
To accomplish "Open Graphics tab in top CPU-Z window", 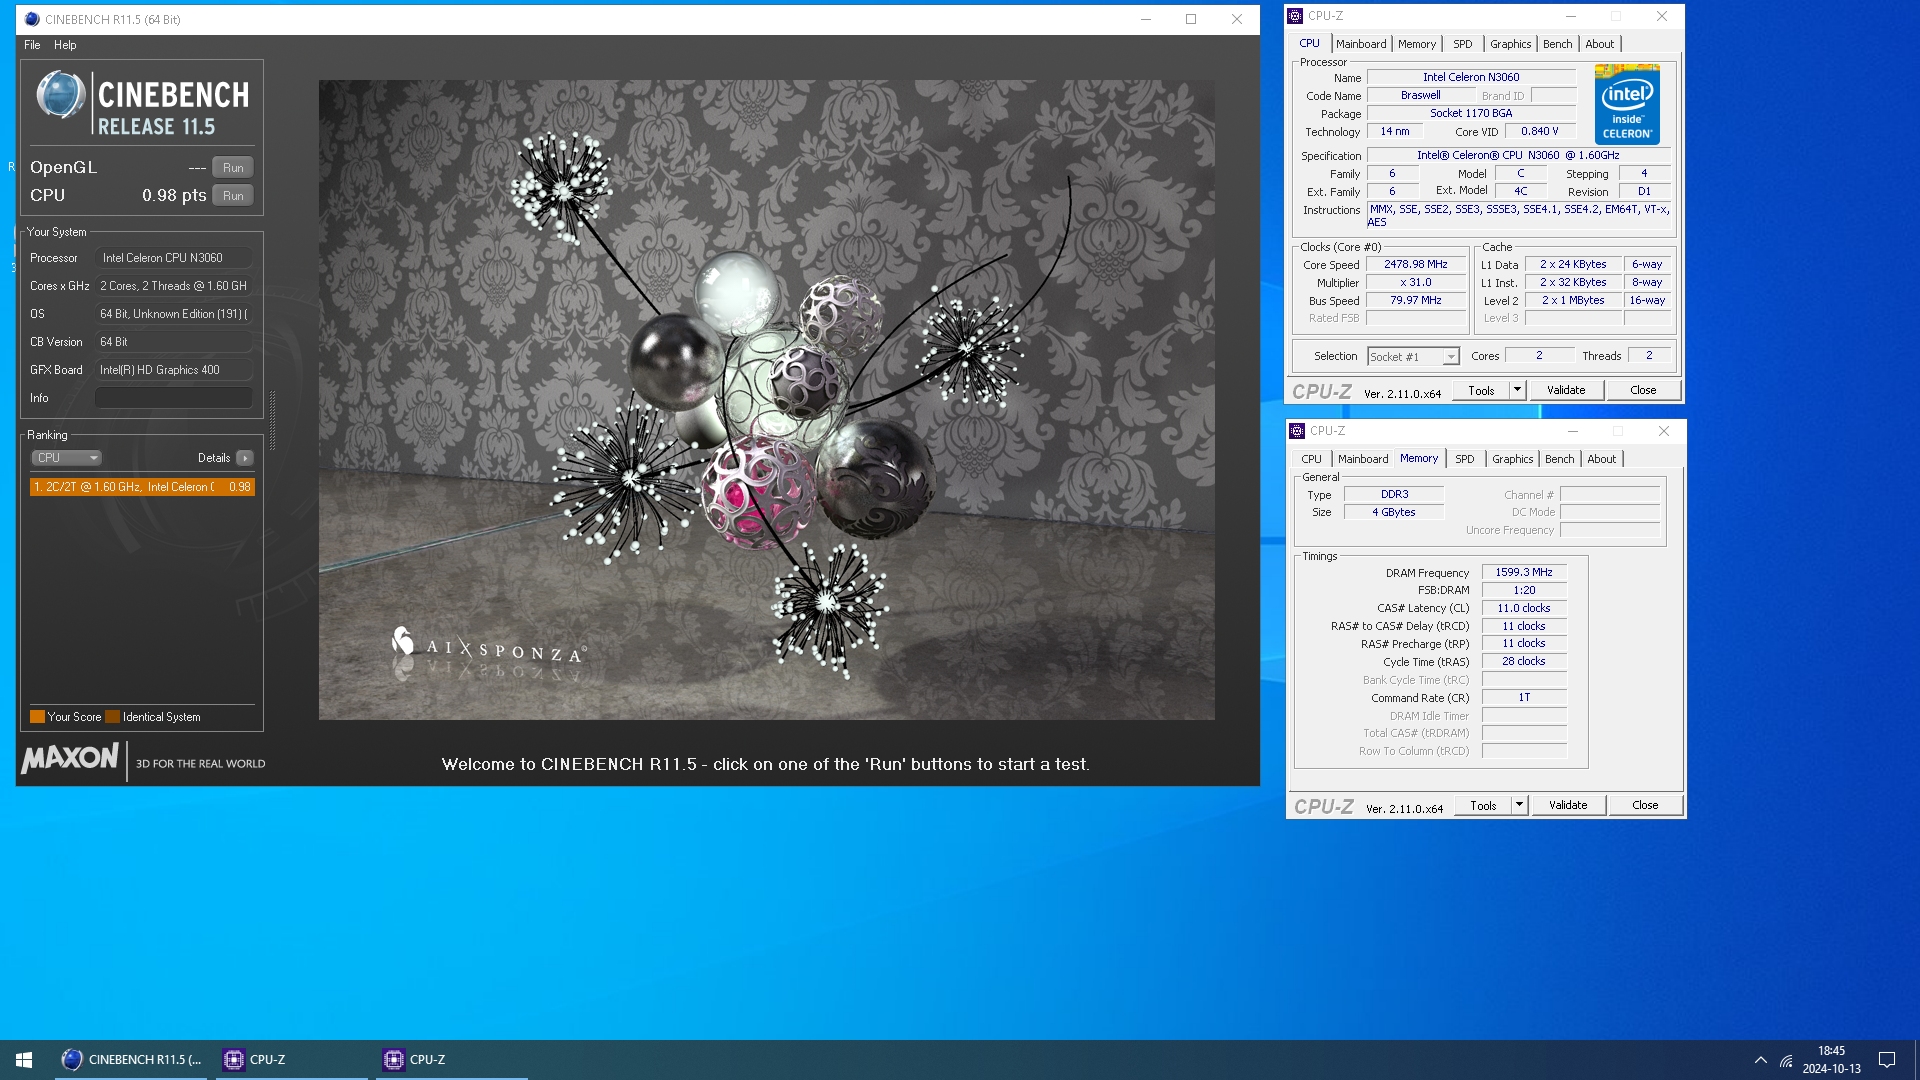I will point(1511,44).
